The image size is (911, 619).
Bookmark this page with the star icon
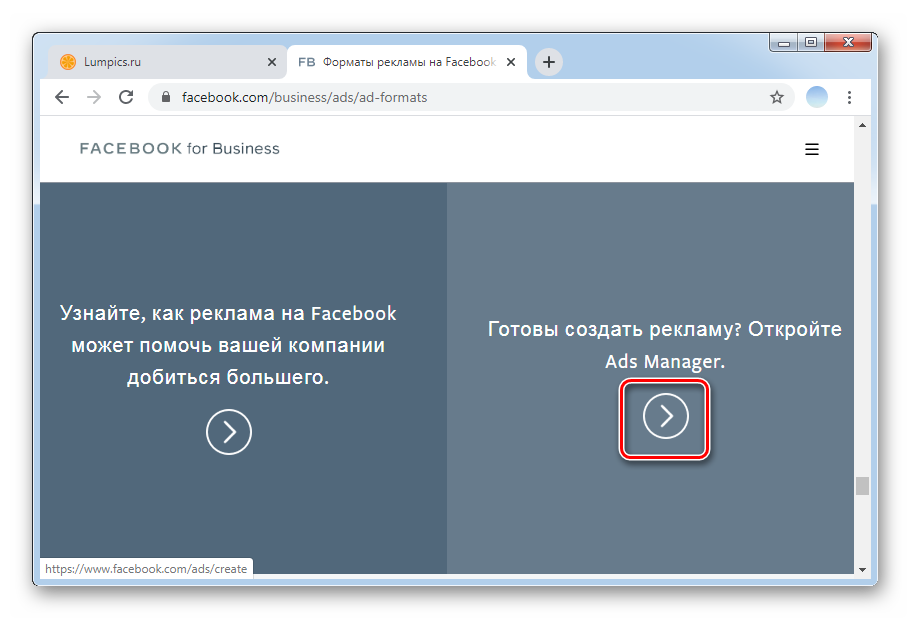(x=776, y=97)
